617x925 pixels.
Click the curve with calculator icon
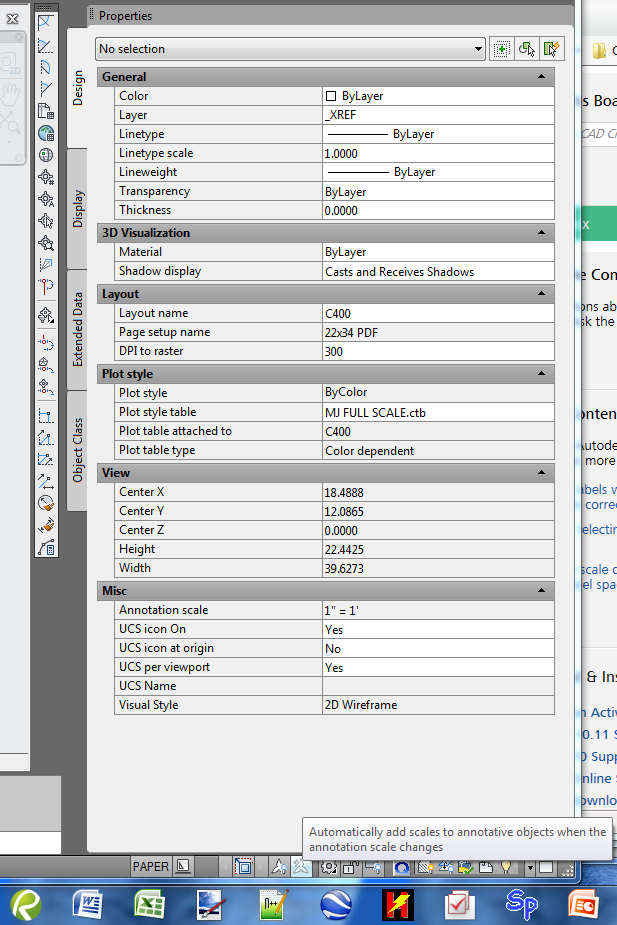pyautogui.click(x=46, y=547)
